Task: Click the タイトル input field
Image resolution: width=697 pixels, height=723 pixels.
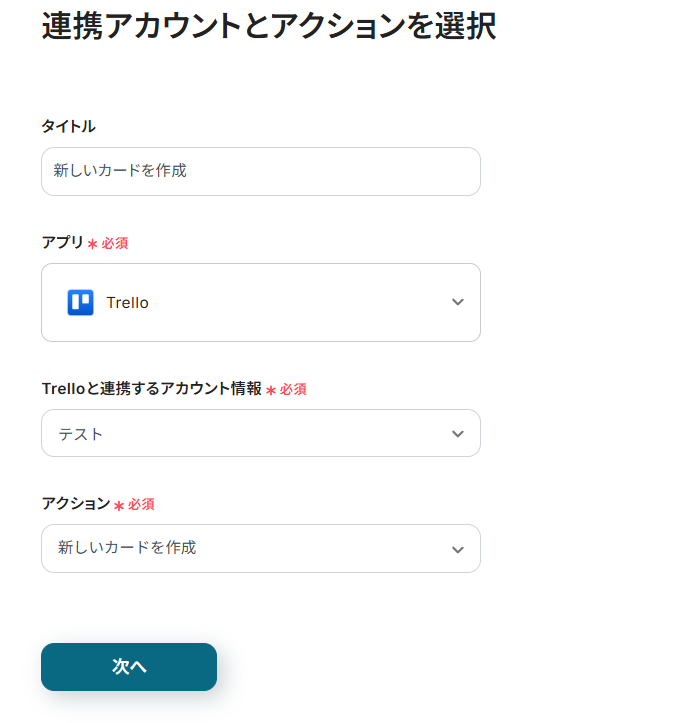Action: pos(260,171)
